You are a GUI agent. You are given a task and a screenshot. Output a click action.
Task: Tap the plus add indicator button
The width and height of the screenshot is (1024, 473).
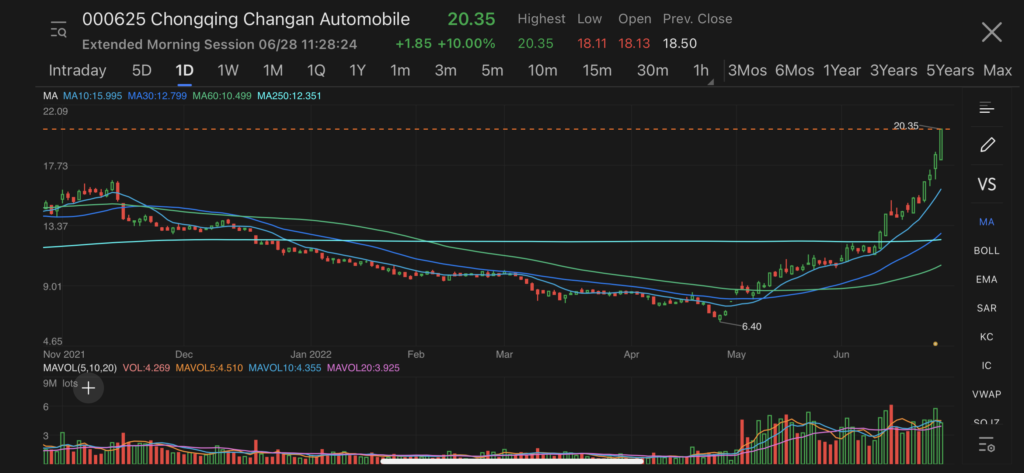88,388
